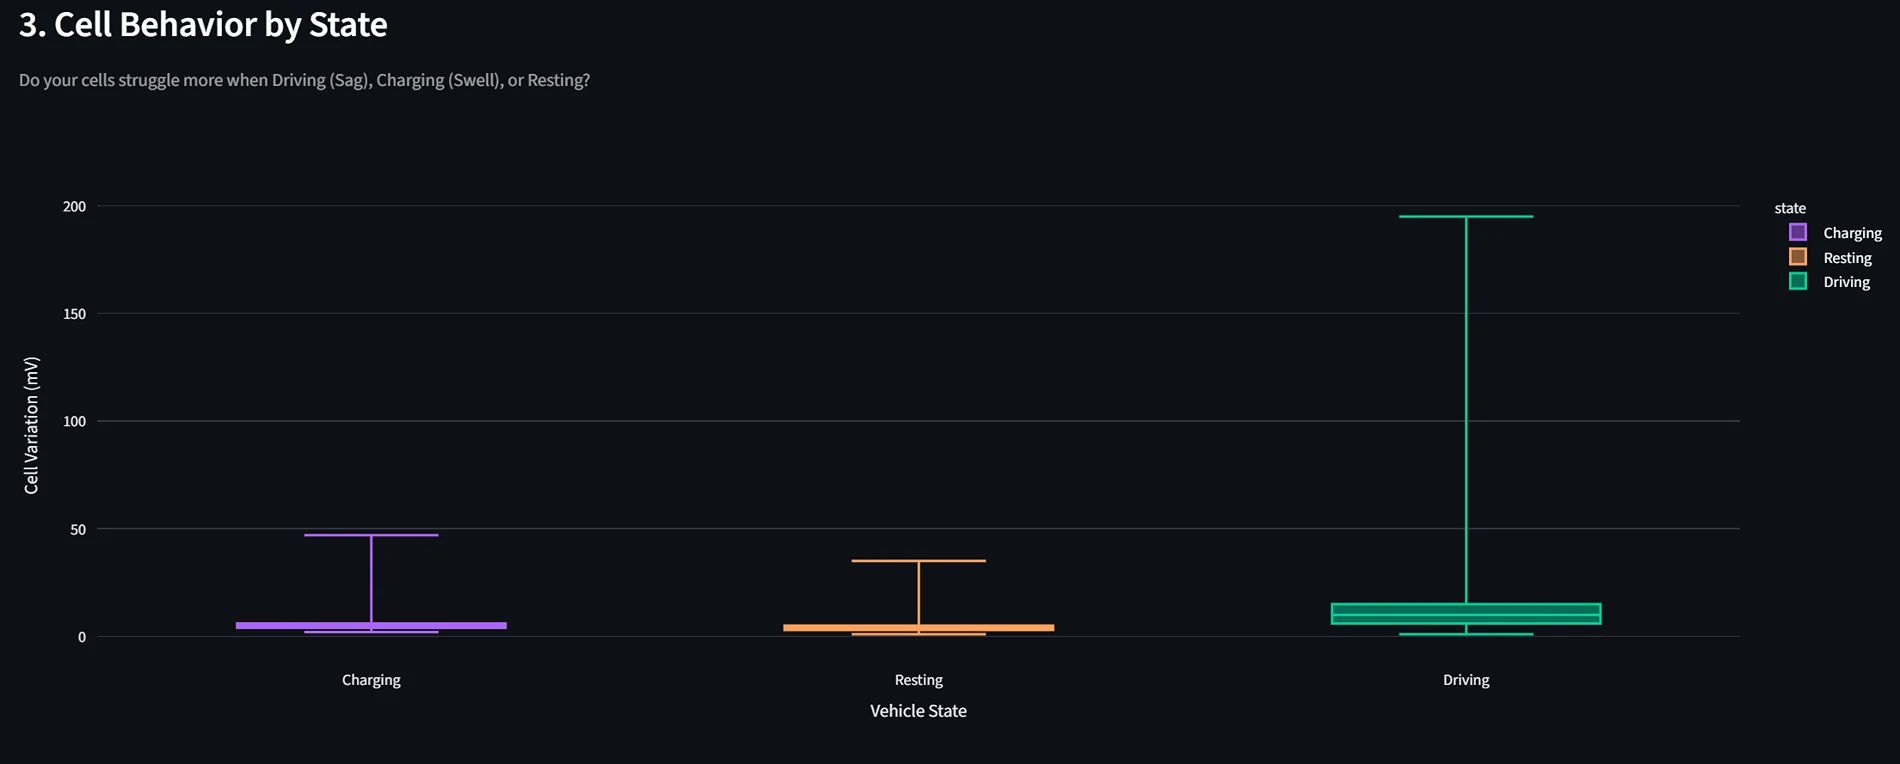
Task: Click the Vehicle State axis title
Action: (x=918, y=711)
